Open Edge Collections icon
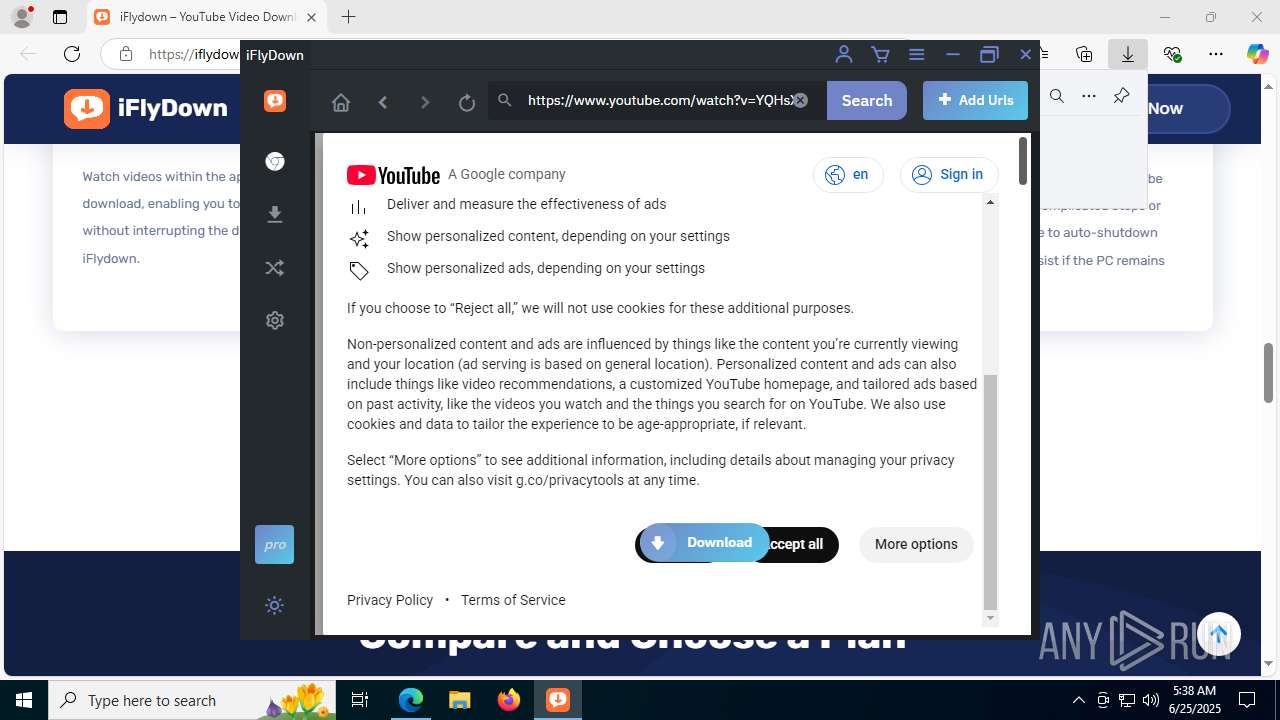This screenshot has height=720, width=1280. click(x=1084, y=54)
